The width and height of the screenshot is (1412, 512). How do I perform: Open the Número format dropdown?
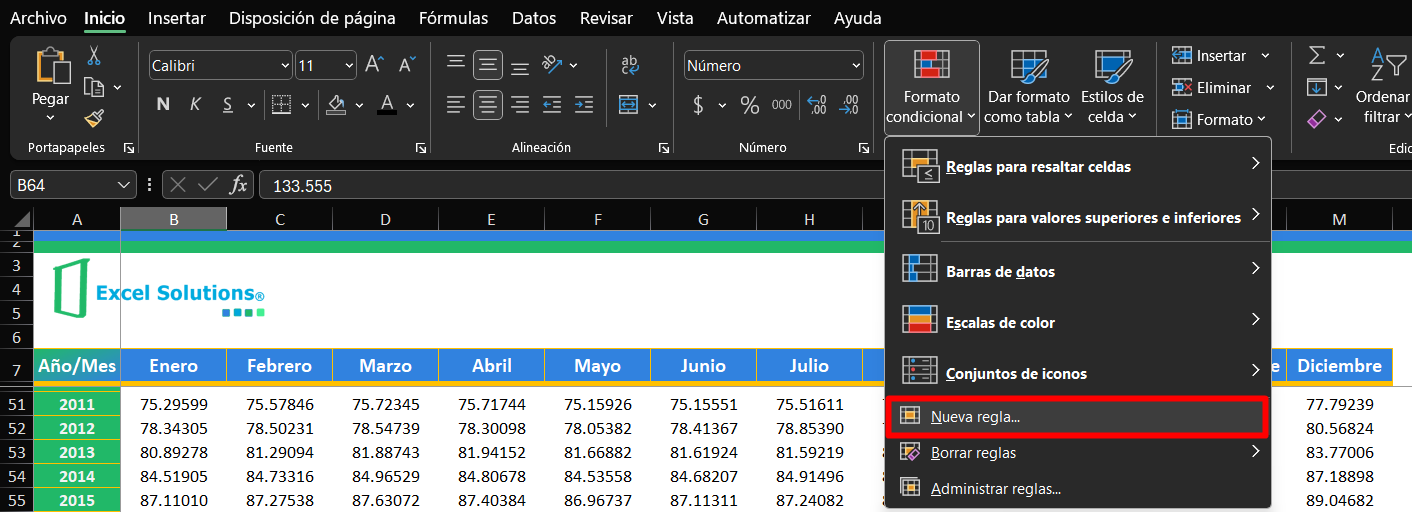pyautogui.click(x=855, y=66)
